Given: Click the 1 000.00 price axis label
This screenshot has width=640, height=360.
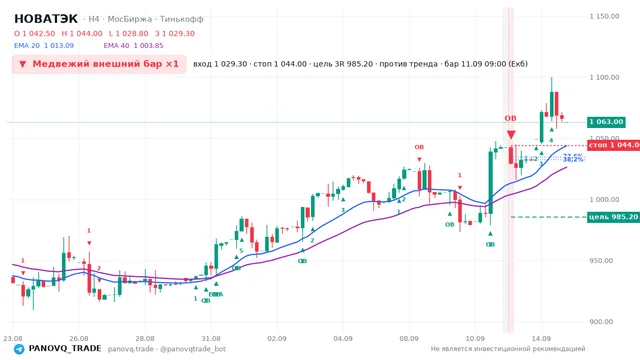Looking at the screenshot, I should [604, 200].
